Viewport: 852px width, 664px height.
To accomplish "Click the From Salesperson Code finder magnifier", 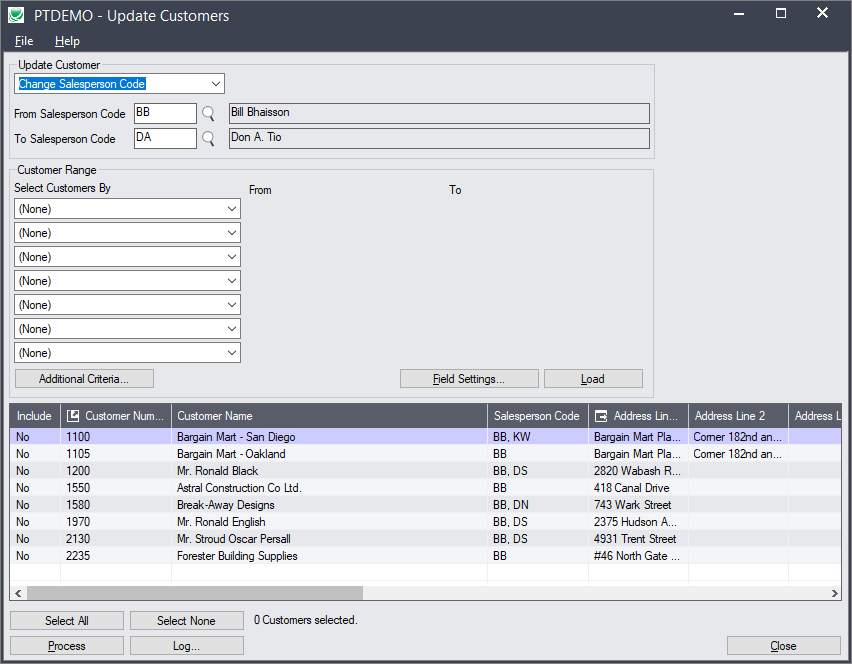I will coord(208,114).
